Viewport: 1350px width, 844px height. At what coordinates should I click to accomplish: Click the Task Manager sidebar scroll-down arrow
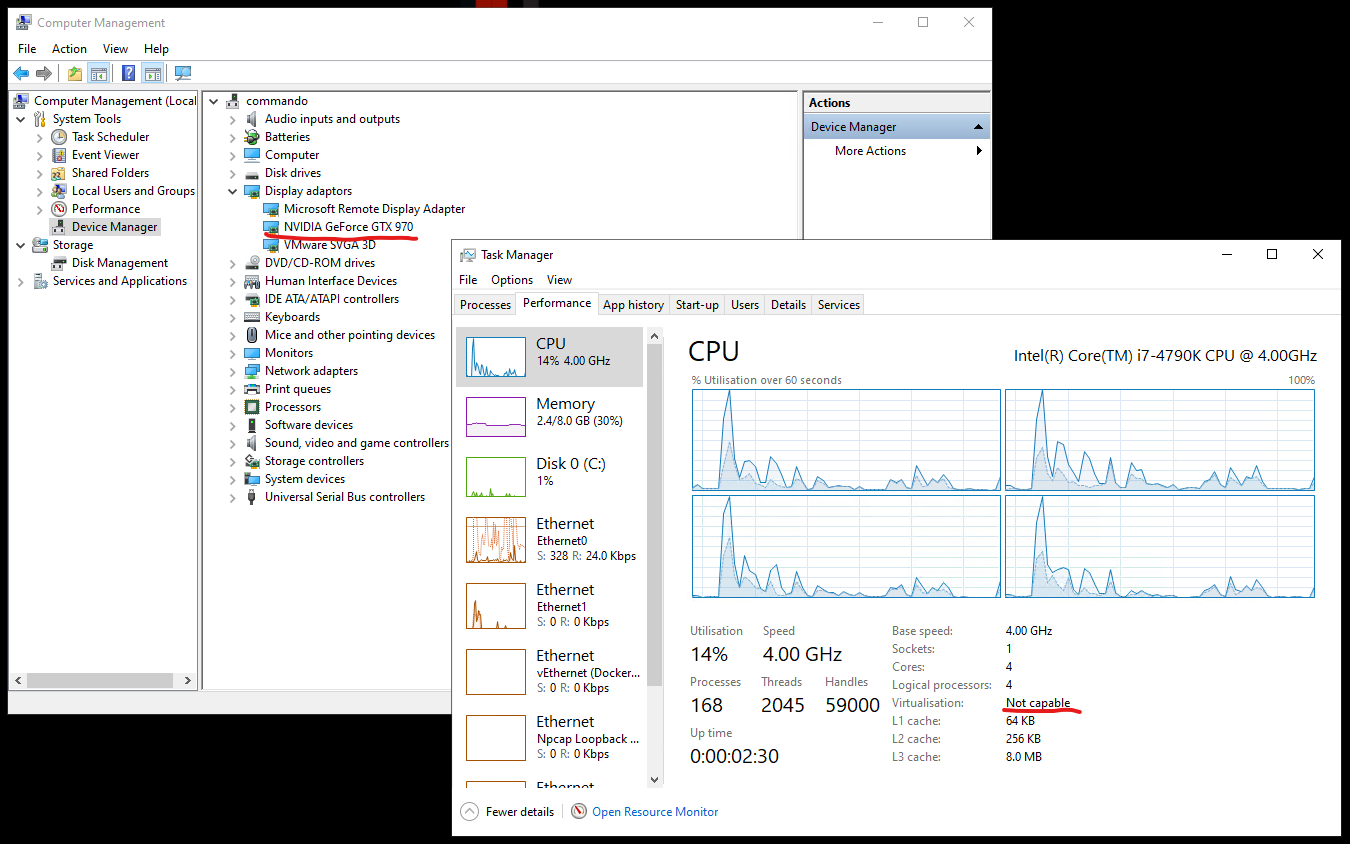click(655, 779)
